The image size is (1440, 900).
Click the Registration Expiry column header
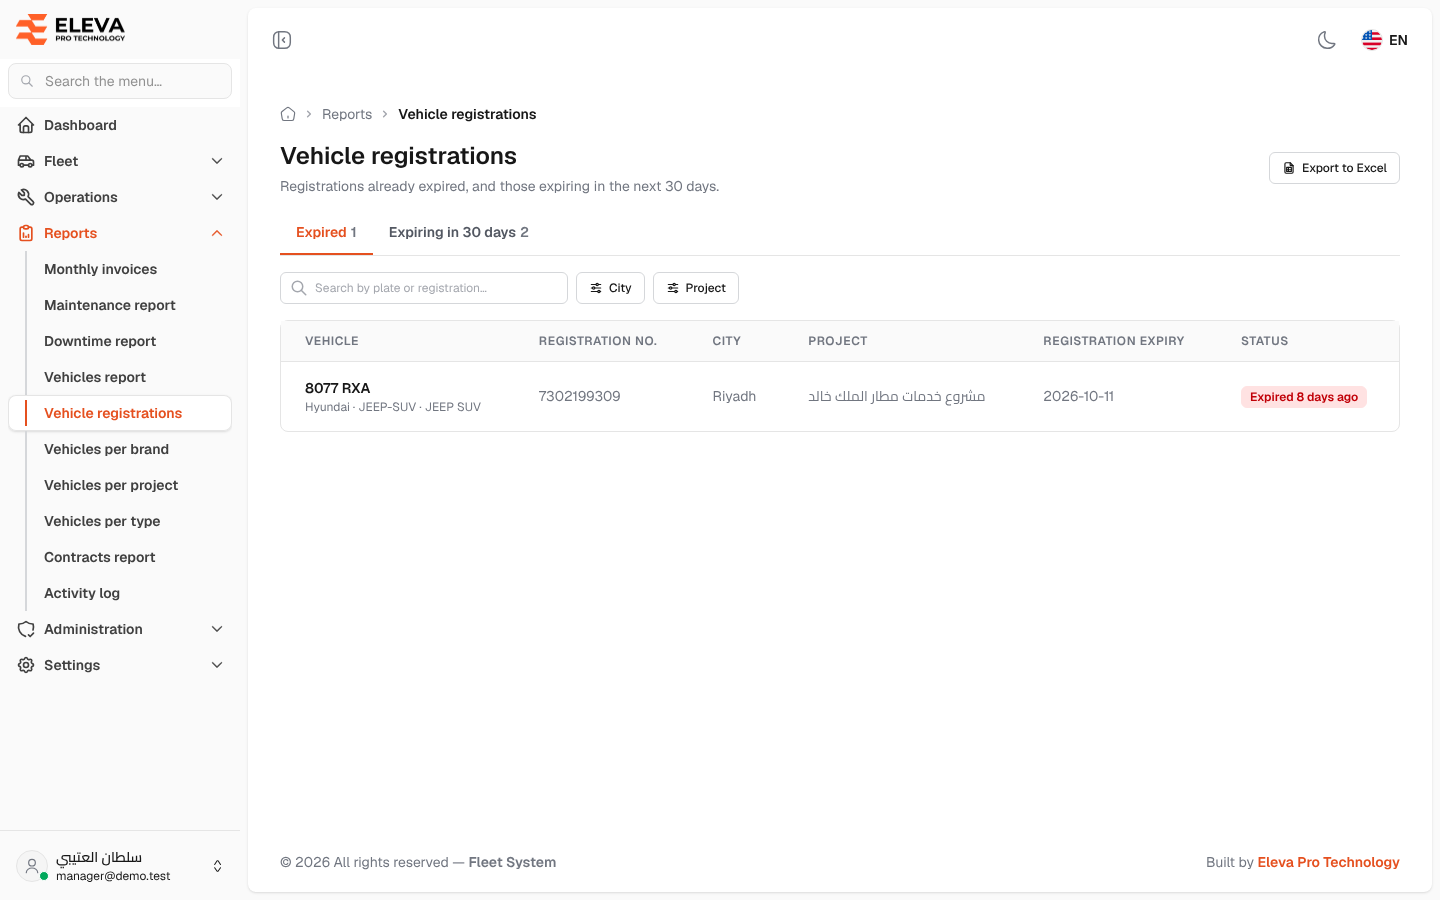[x=1113, y=341]
